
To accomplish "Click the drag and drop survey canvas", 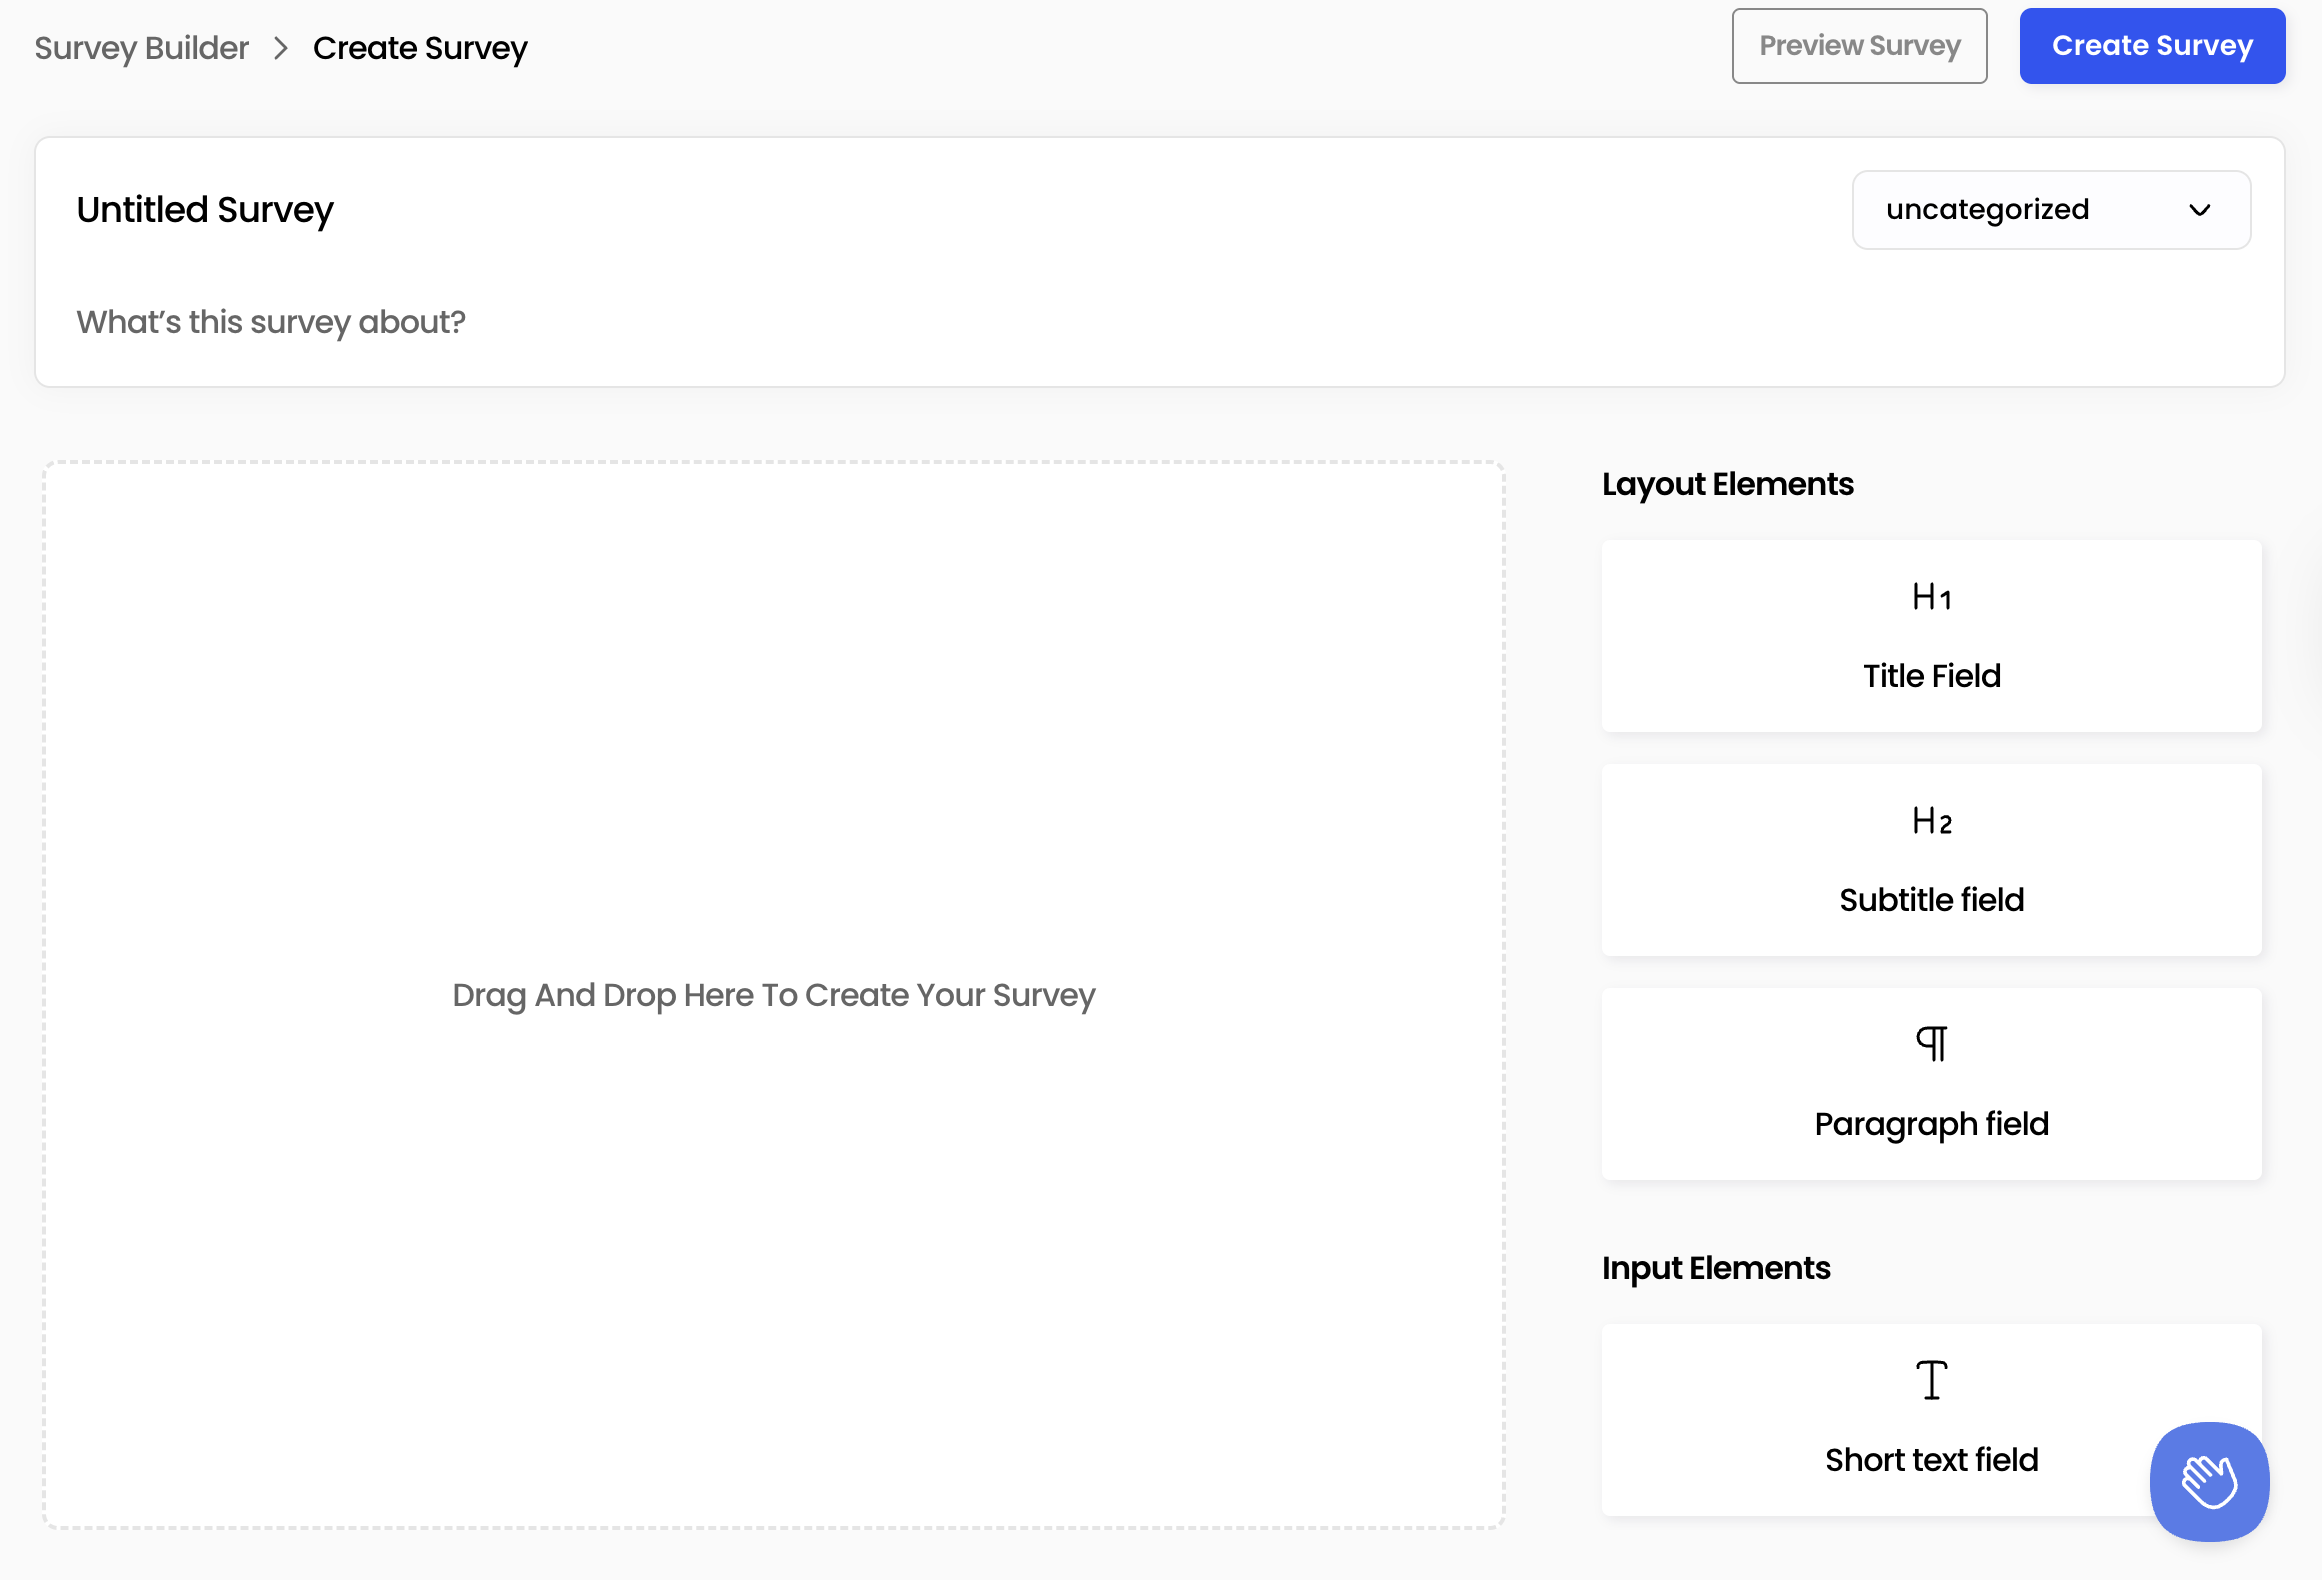I will coord(773,995).
